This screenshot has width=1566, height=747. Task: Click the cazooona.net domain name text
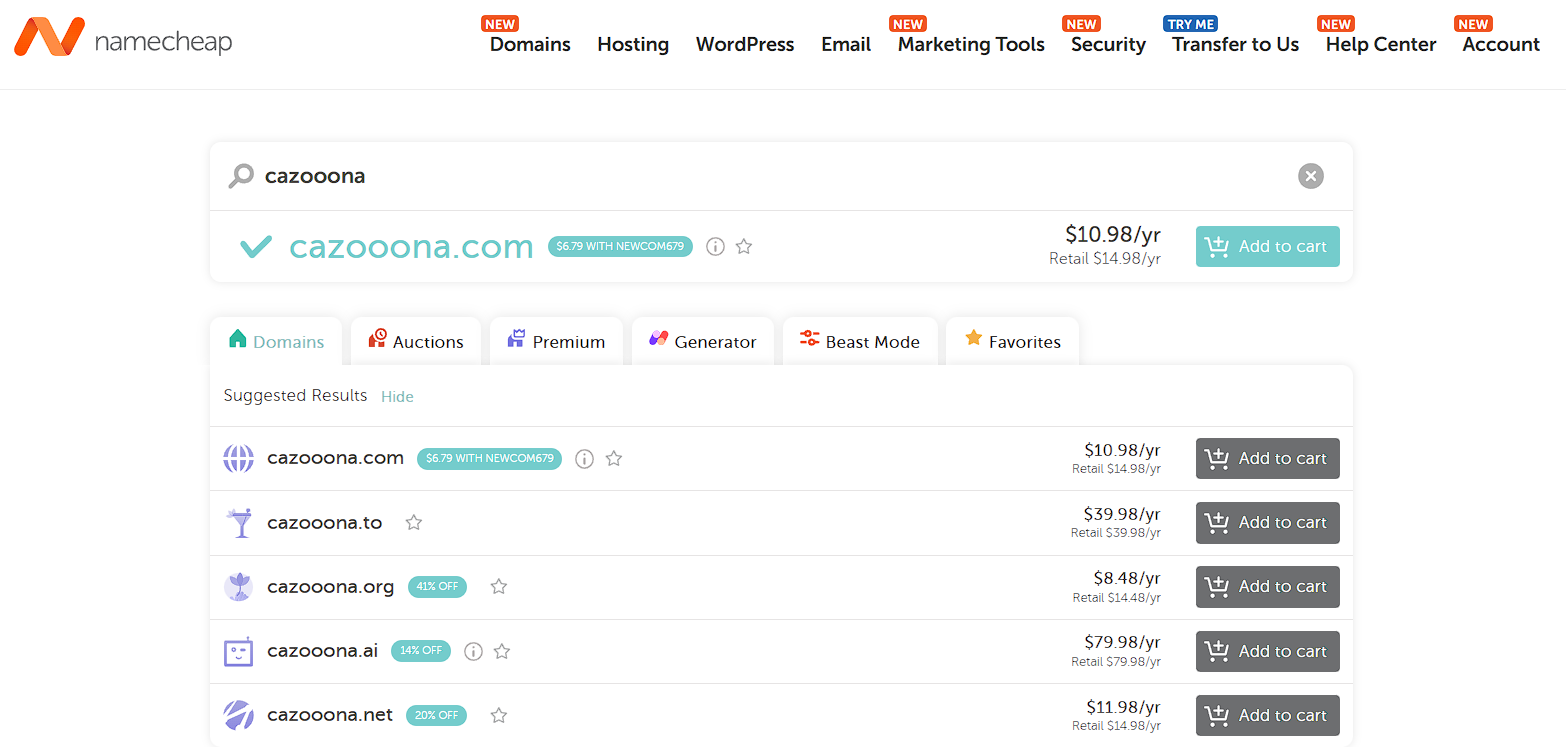click(x=330, y=715)
